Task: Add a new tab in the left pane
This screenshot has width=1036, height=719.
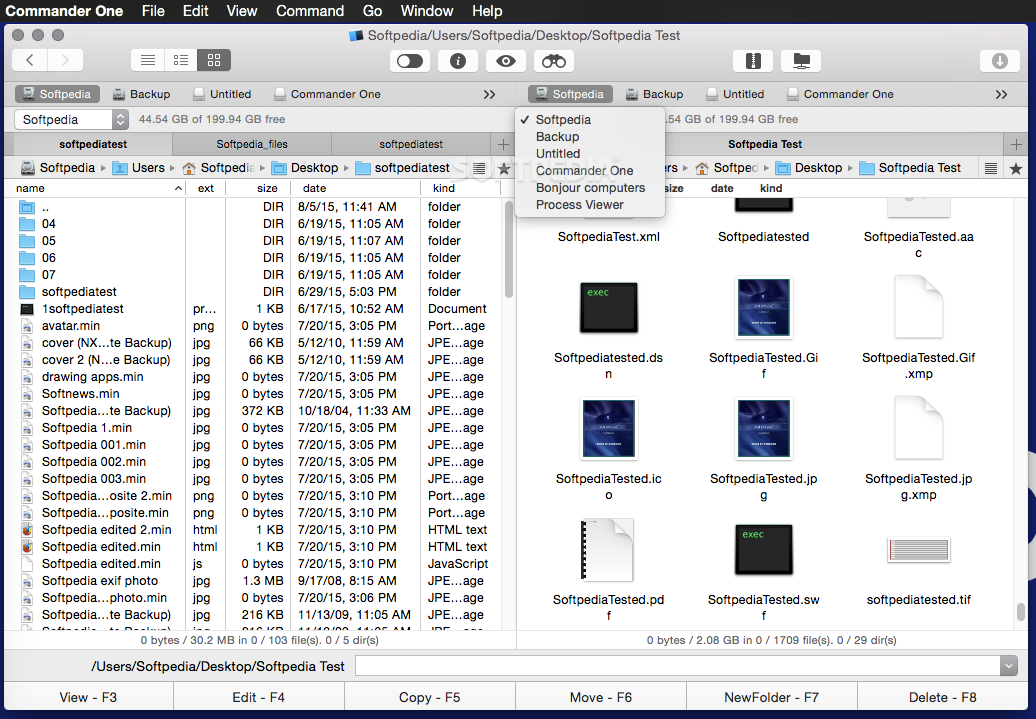Action: [x=503, y=144]
